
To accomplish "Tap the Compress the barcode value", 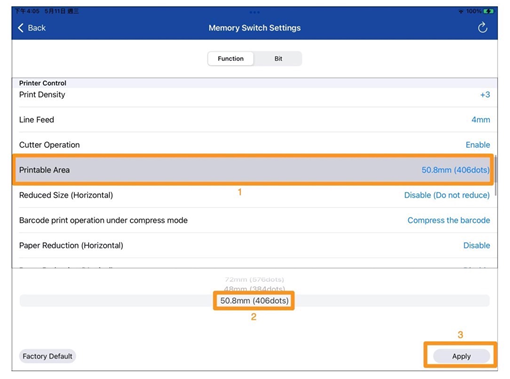I will [x=449, y=220].
